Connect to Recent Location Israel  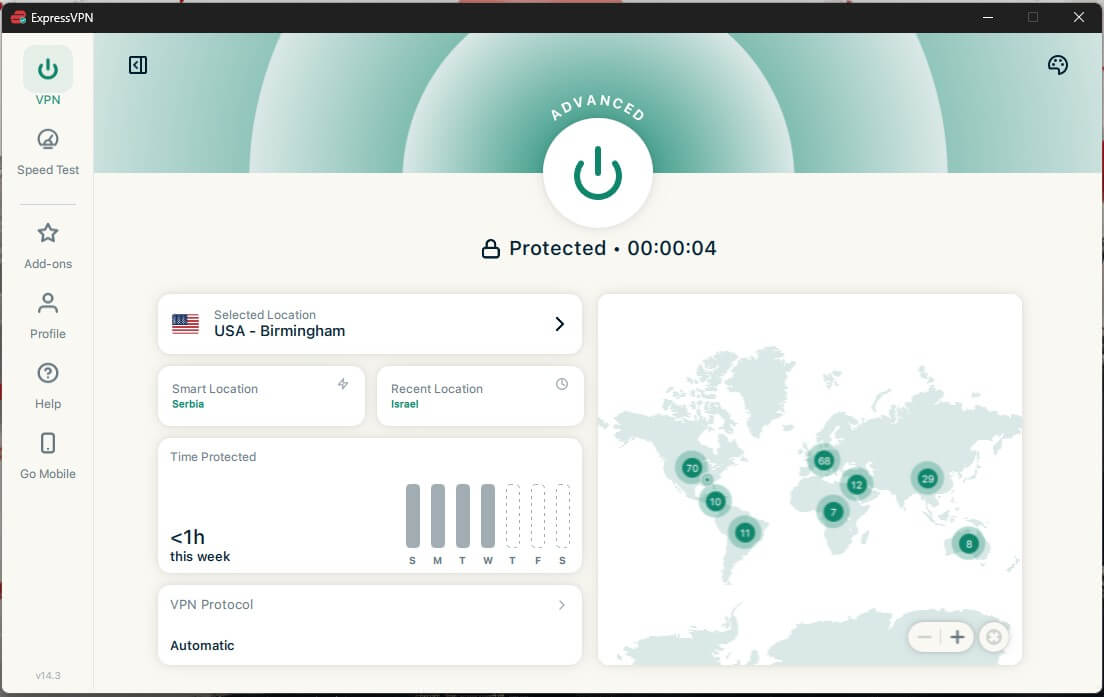[480, 396]
